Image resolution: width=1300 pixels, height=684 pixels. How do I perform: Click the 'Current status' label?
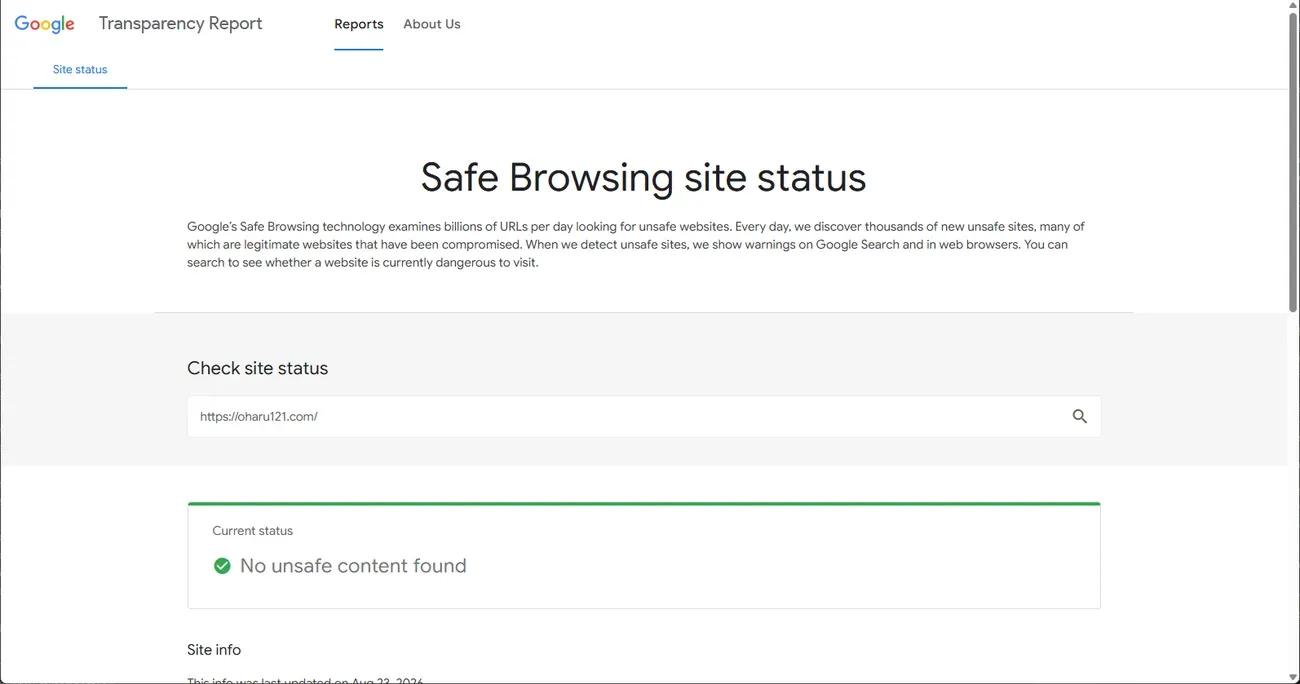click(253, 531)
